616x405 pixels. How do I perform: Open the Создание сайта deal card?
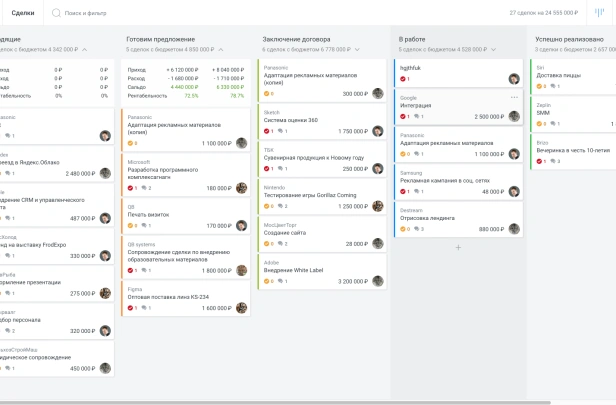coord(322,235)
